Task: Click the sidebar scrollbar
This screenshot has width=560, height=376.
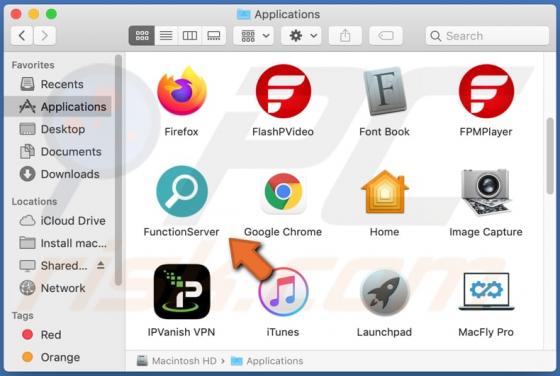Action: [118, 170]
